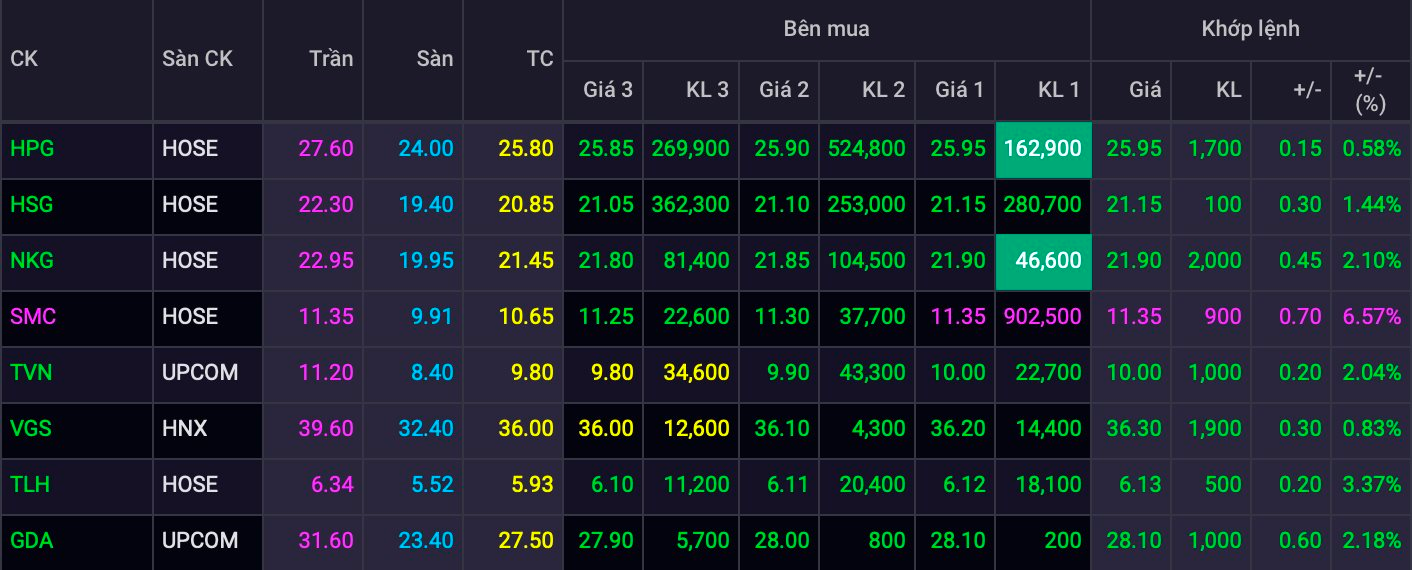
Task: Select SMC's 902,500 KL 1 cell
Action: point(1043,317)
